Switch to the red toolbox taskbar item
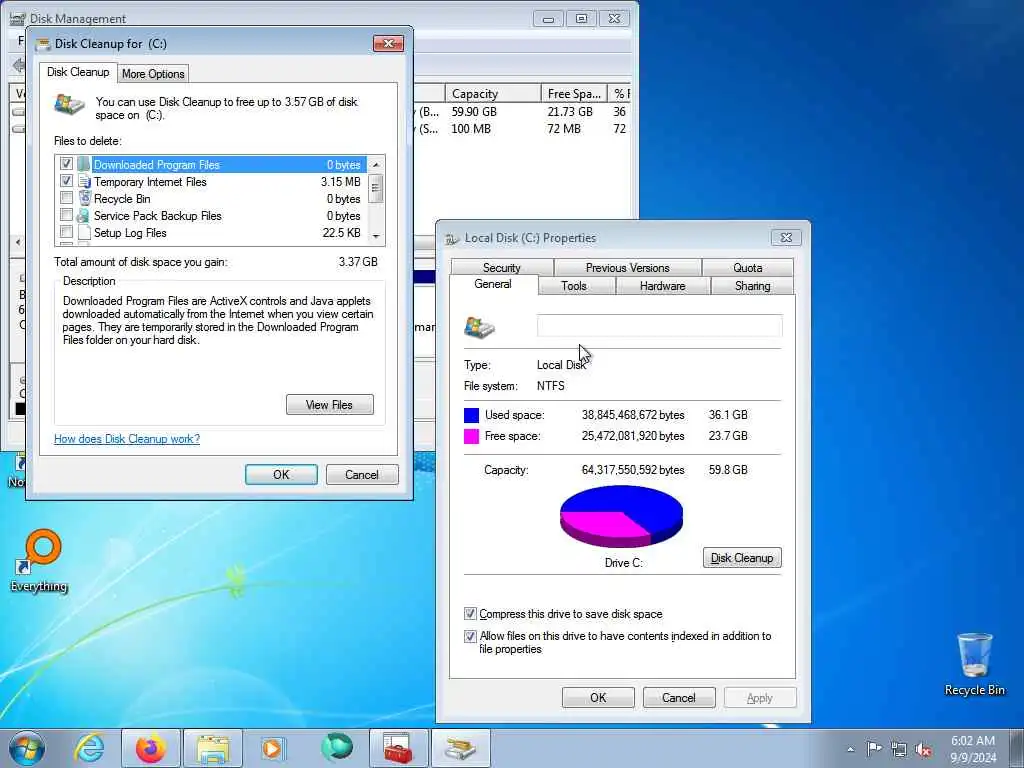Viewport: 1024px width, 768px height. (x=398, y=748)
